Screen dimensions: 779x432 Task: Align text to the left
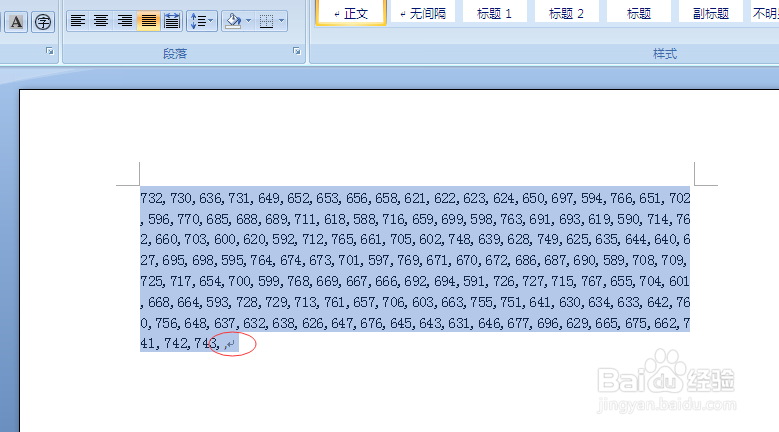(78, 21)
